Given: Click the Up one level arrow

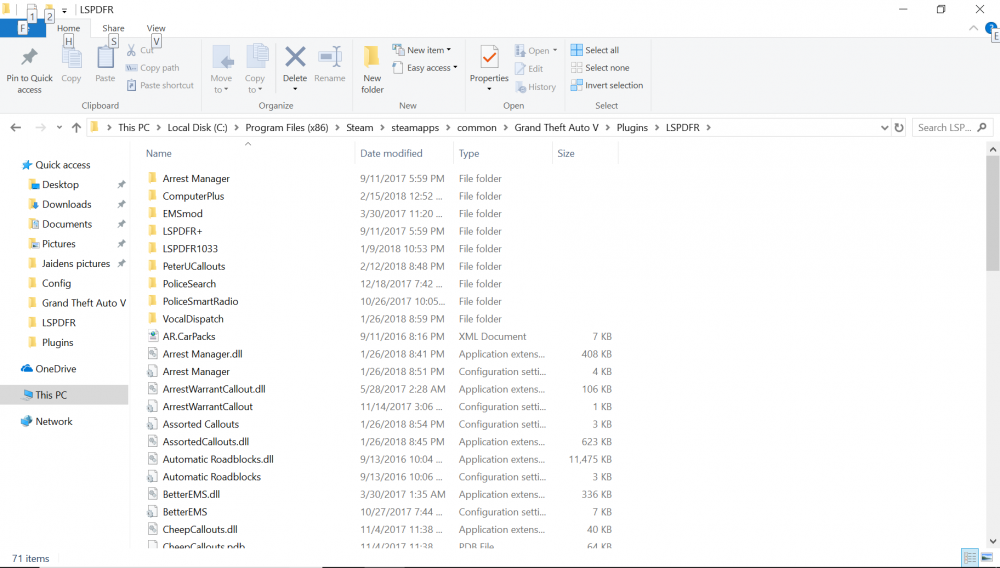Looking at the screenshot, I should (x=77, y=127).
